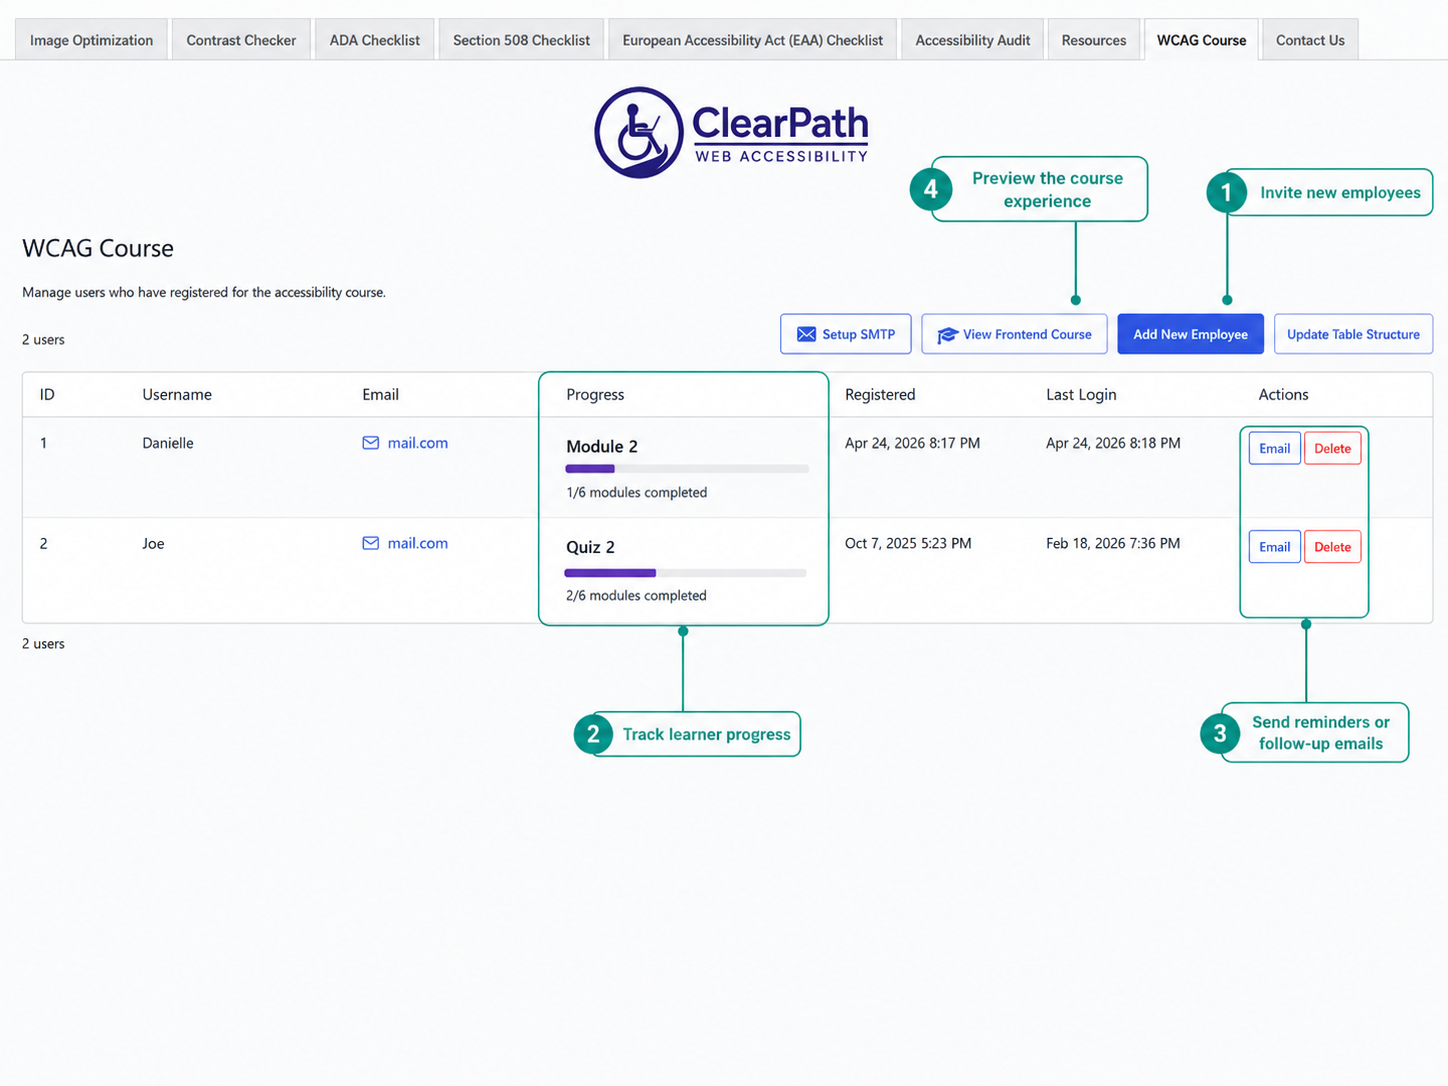
Task: Click View Frontend Course button
Action: click(1014, 334)
